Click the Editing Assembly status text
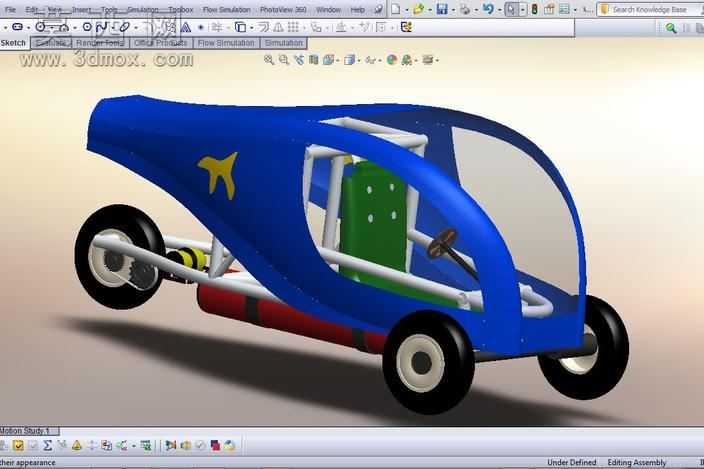This screenshot has height=469, width=704. click(637, 463)
